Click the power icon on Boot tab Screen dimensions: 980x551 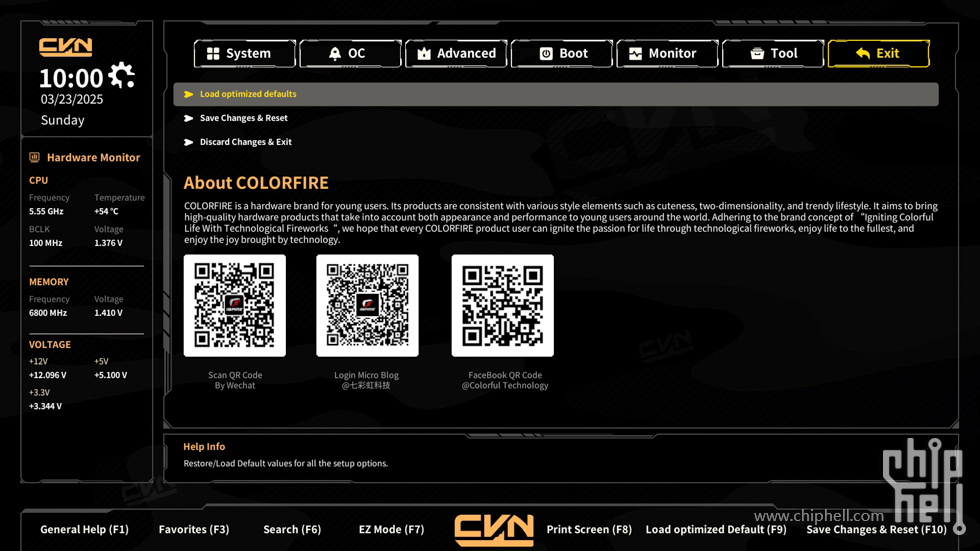(546, 54)
